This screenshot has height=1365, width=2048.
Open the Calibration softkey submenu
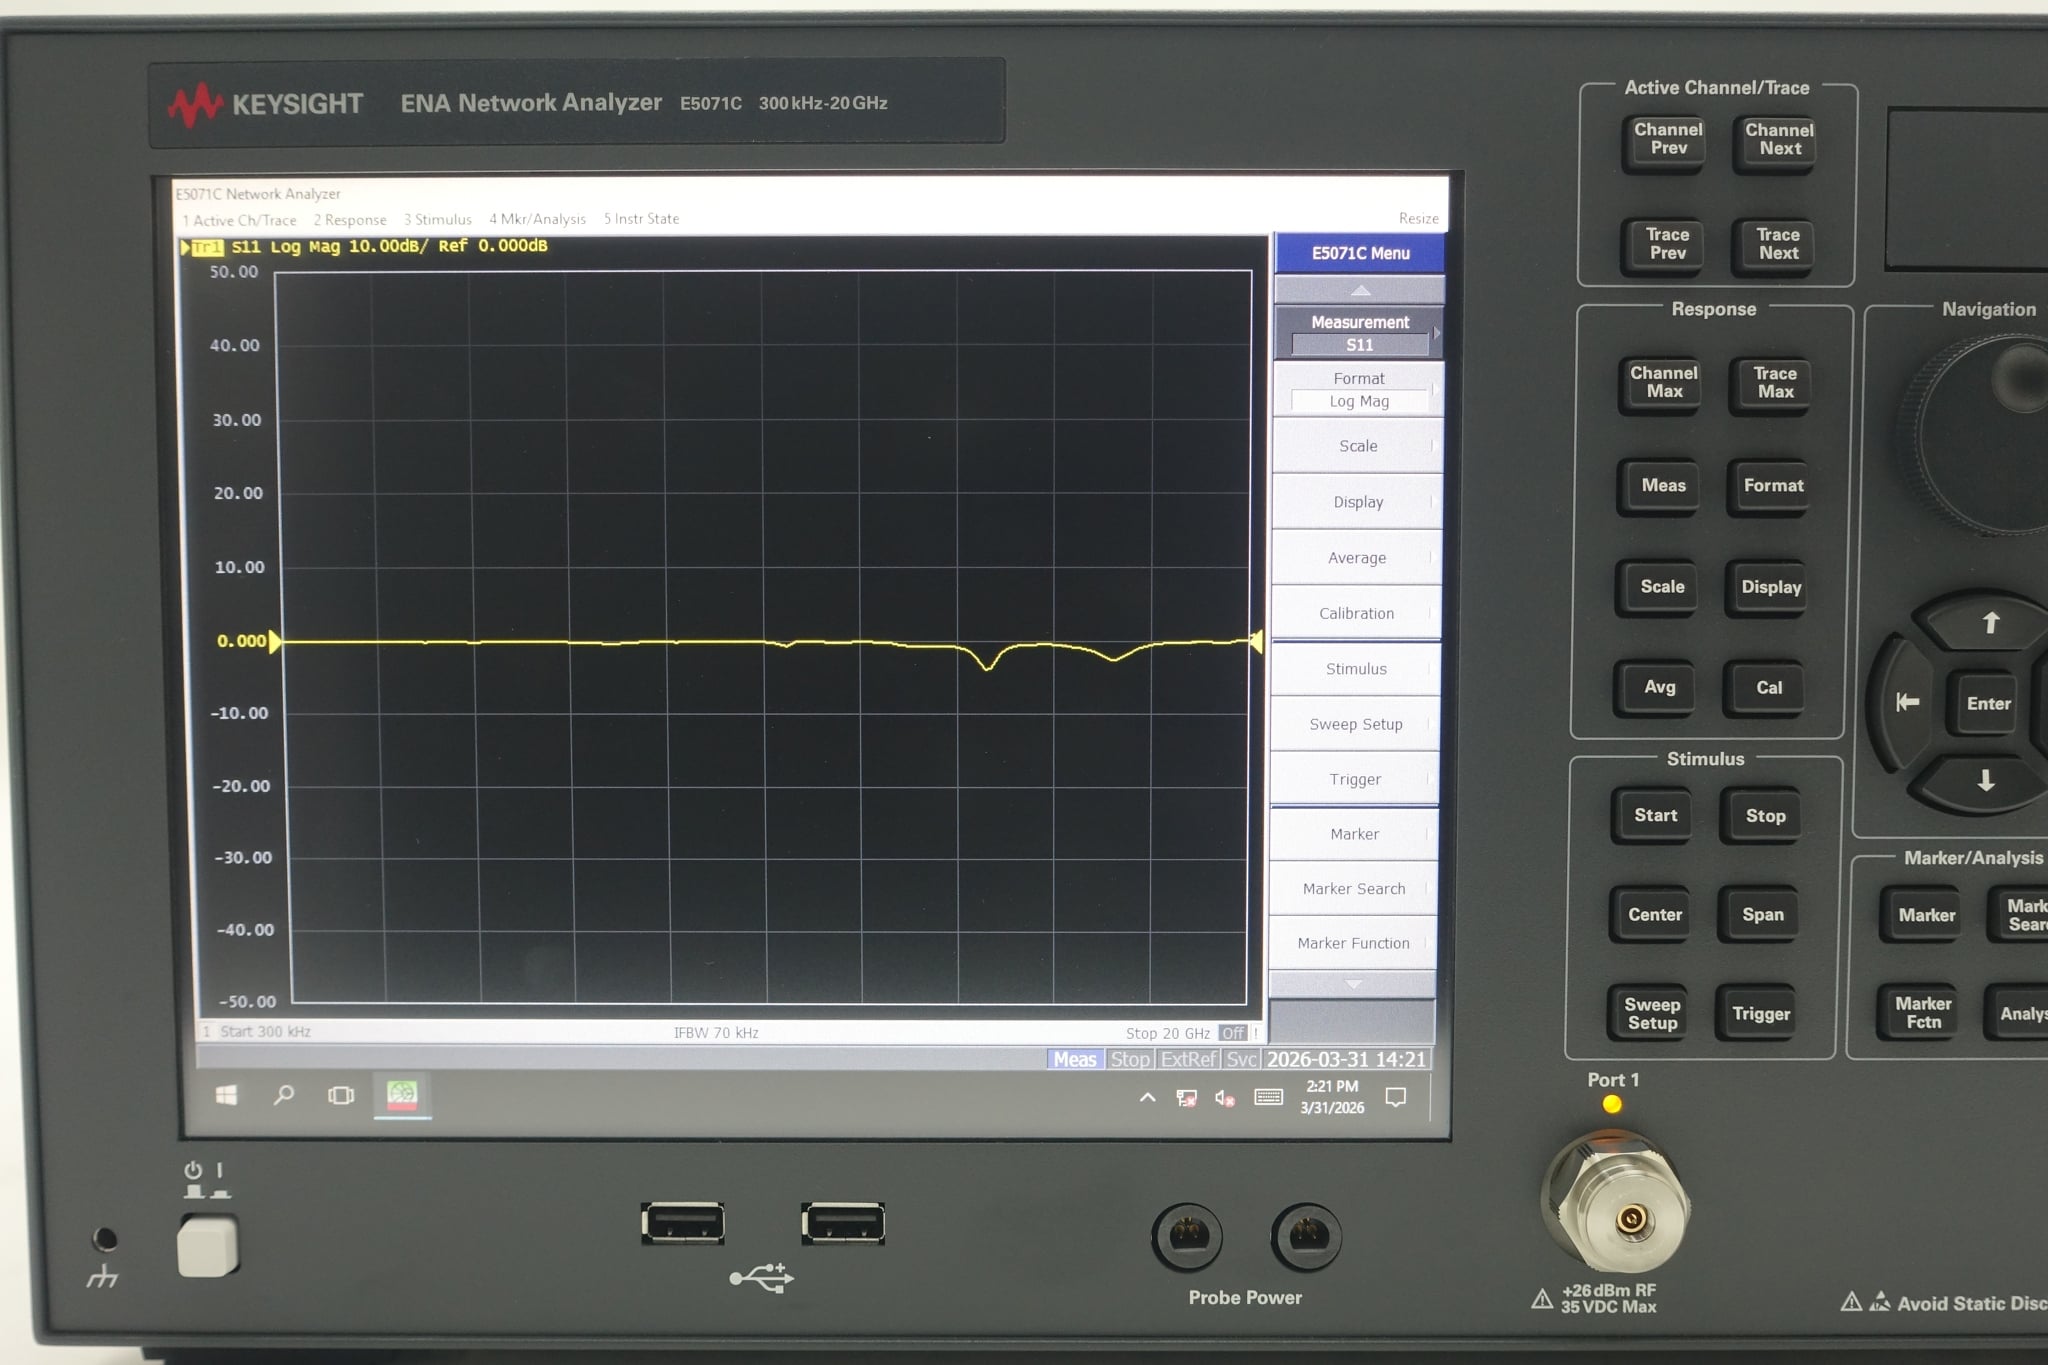pos(1356,613)
